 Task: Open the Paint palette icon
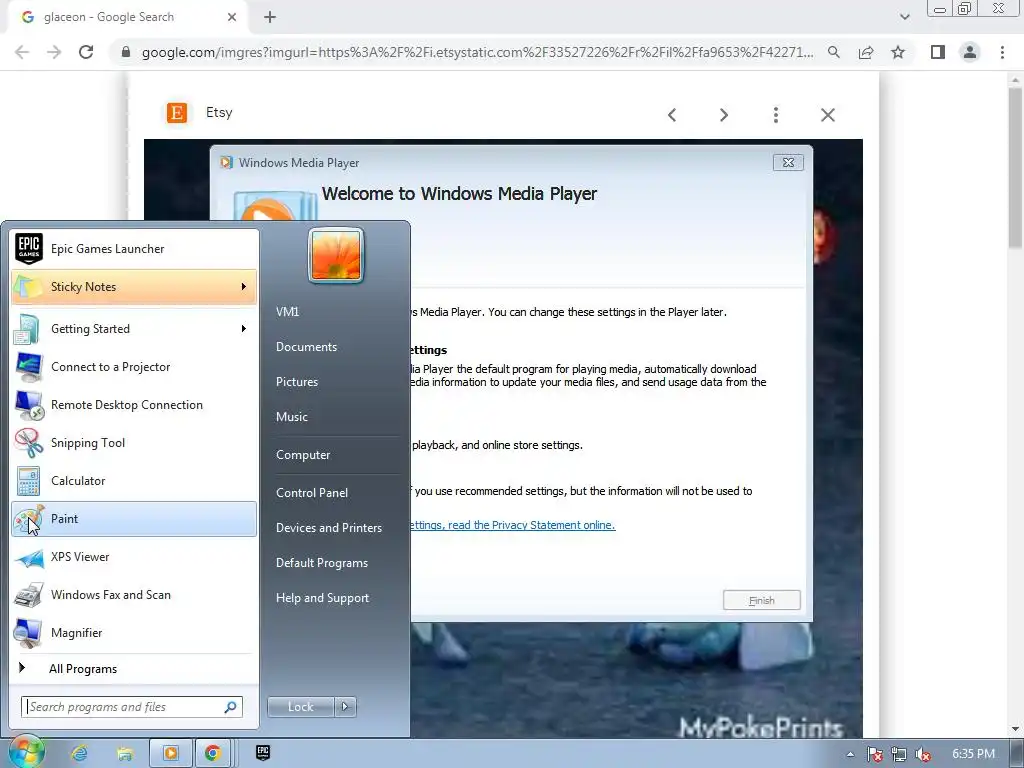29,519
